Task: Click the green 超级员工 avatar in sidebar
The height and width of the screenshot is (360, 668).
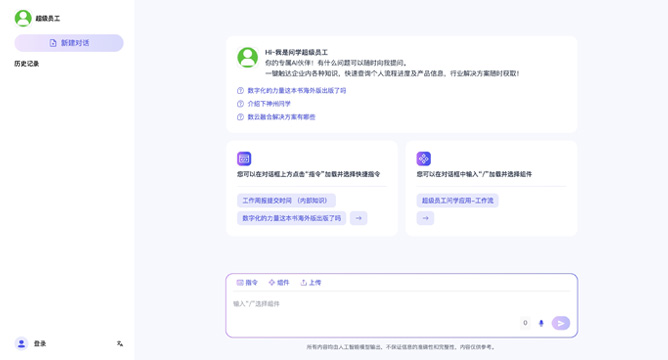Action: (23, 18)
